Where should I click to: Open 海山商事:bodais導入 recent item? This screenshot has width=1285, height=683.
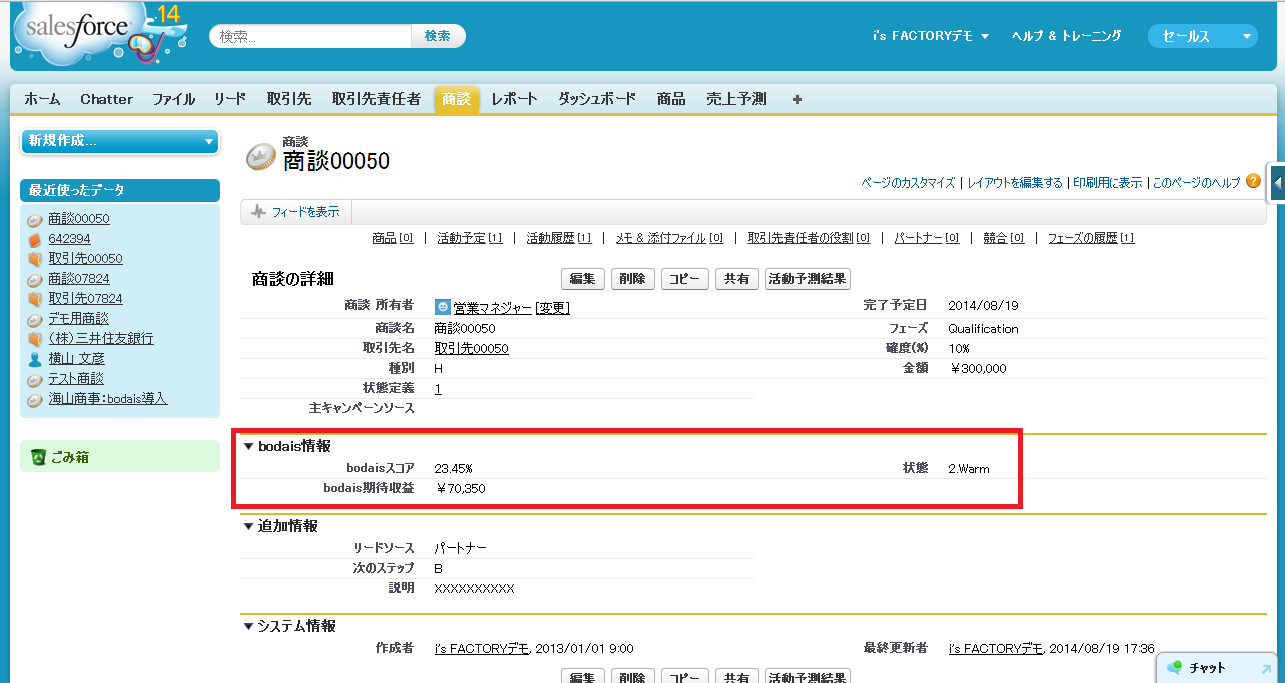108,399
